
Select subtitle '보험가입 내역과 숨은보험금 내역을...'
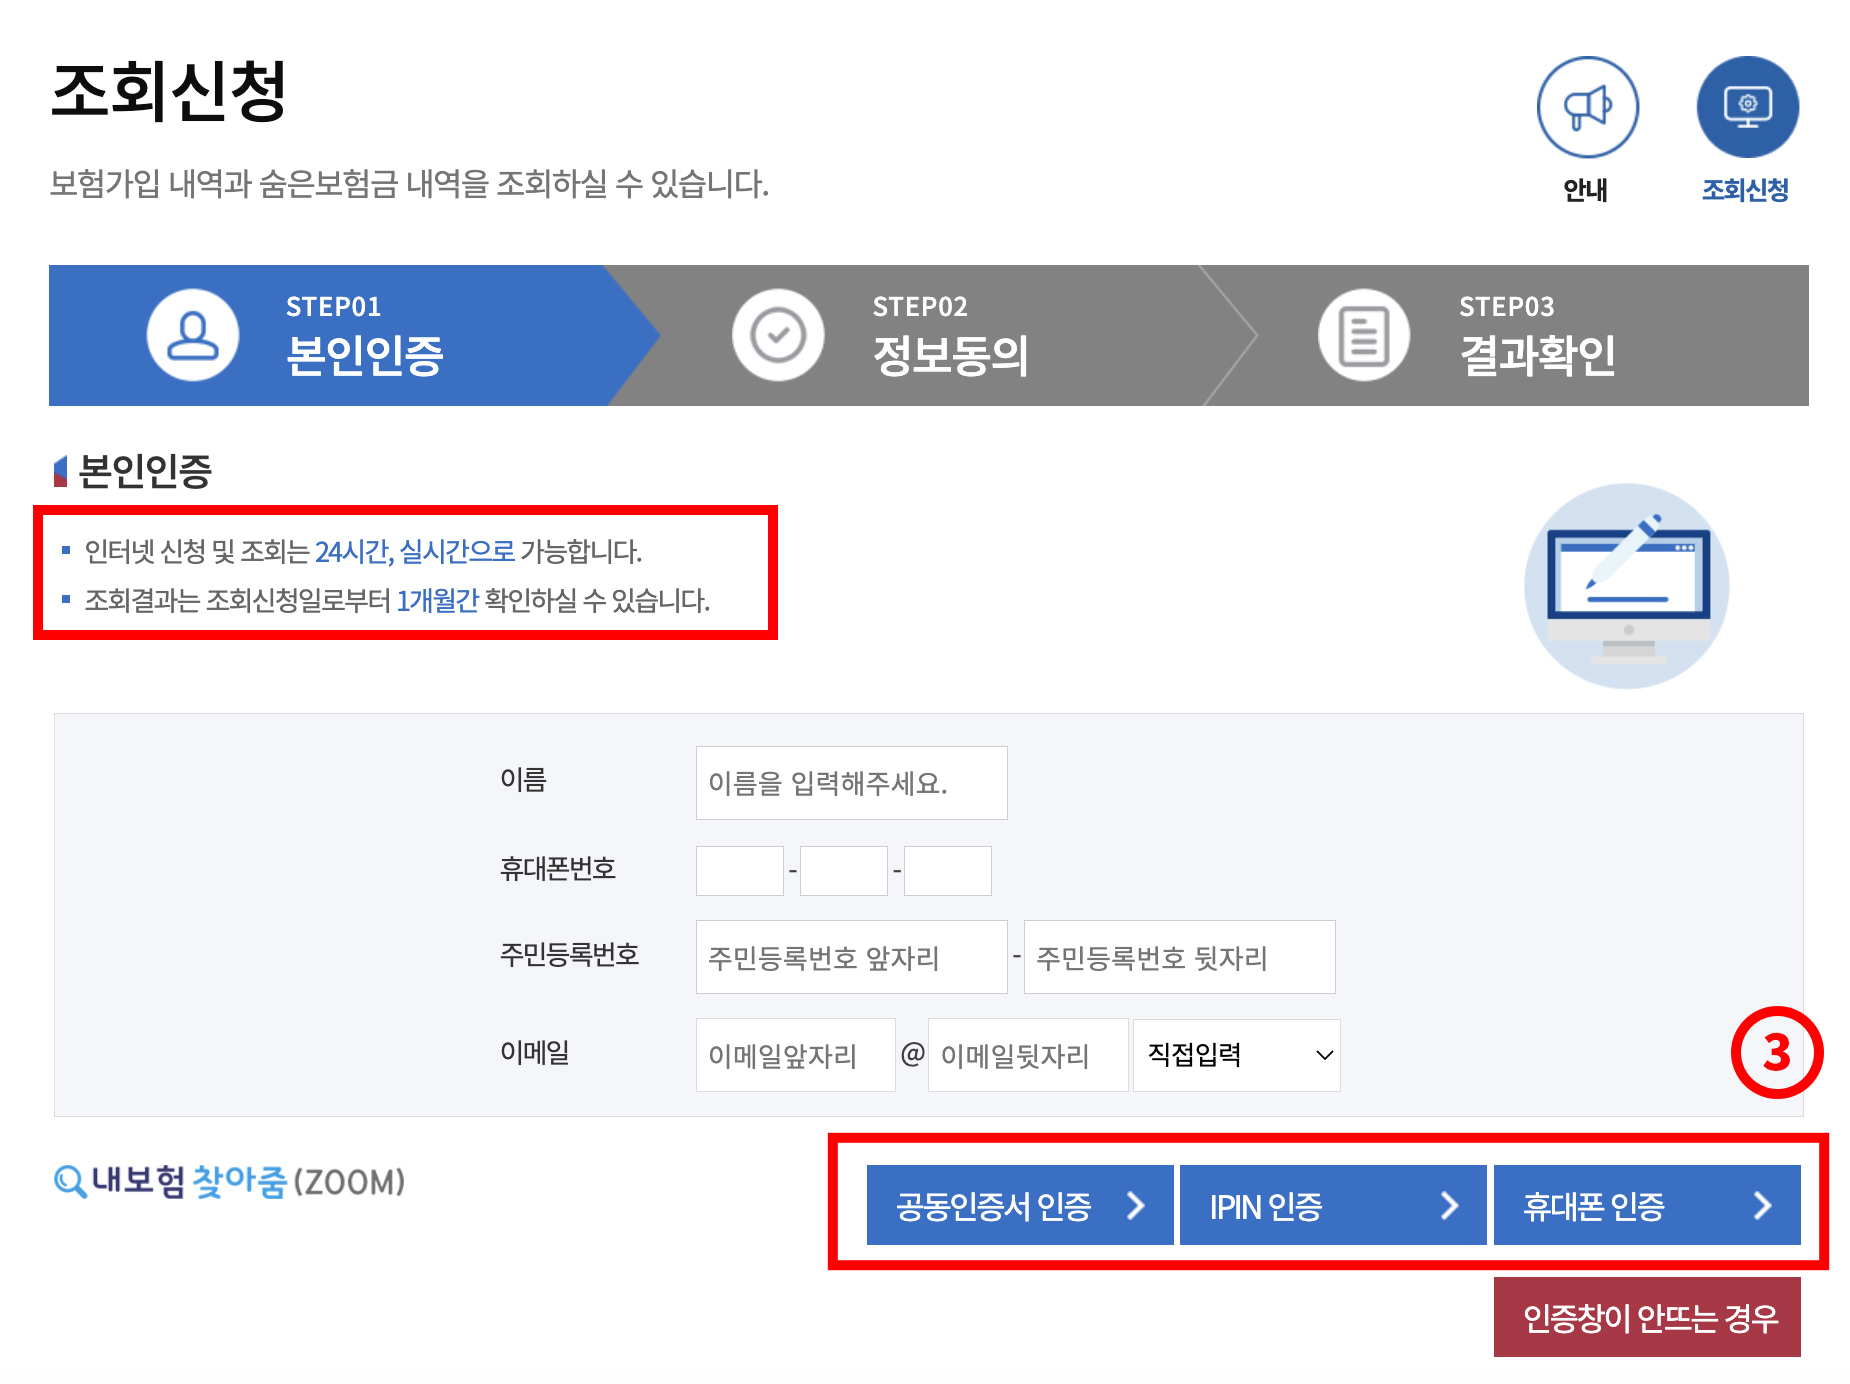410,183
